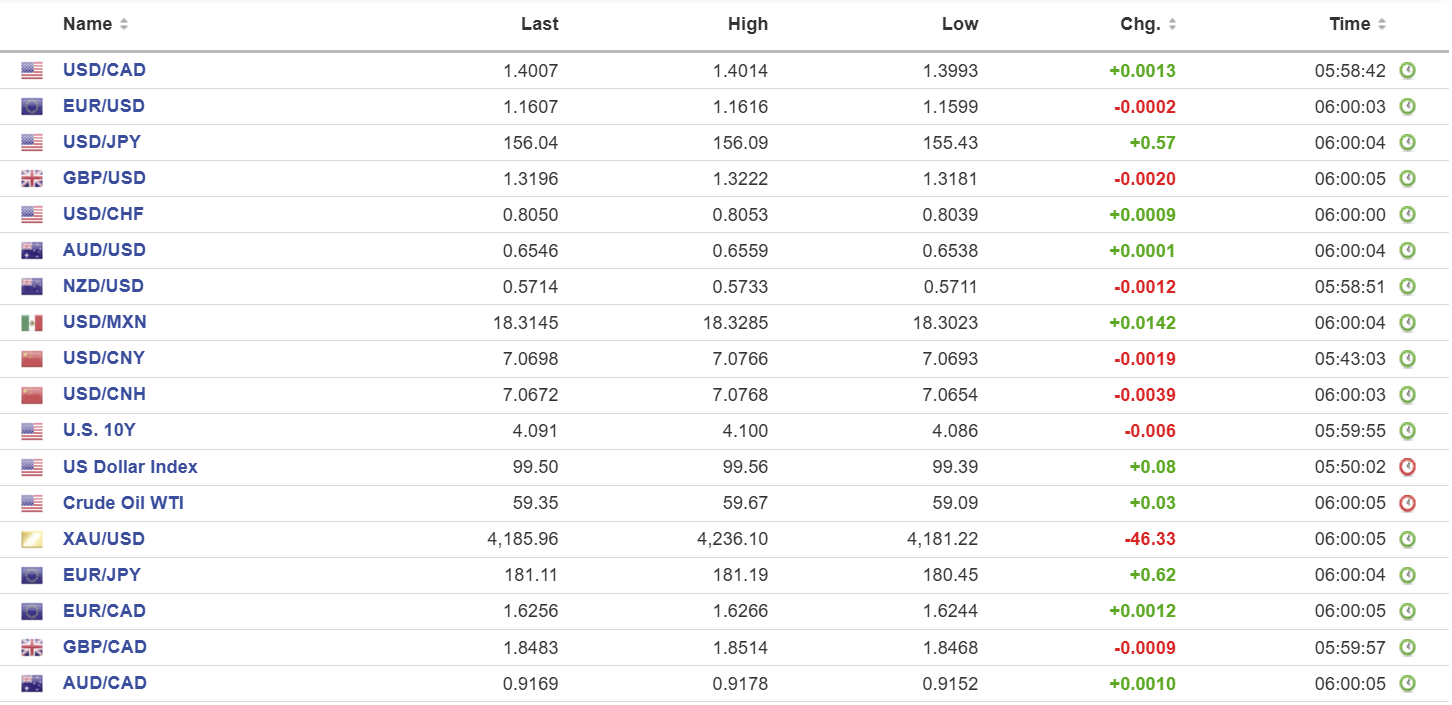Image resolution: width=1452 pixels, height=705 pixels.
Task: Sort by the Chg. column arrows
Action: [1173, 24]
